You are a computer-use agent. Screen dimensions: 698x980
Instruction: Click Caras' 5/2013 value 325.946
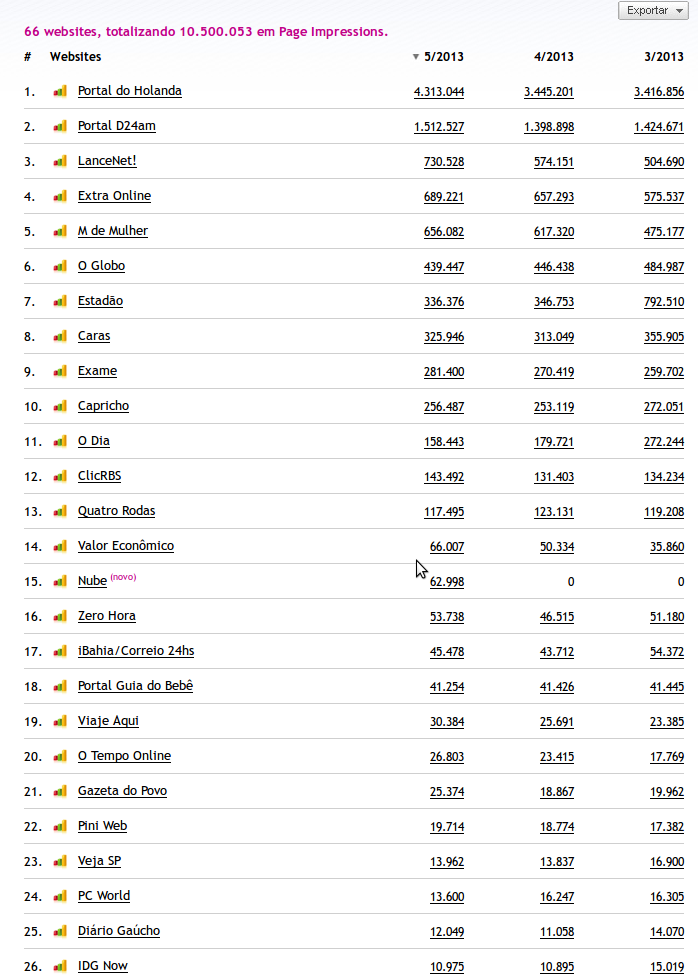[x=444, y=336]
